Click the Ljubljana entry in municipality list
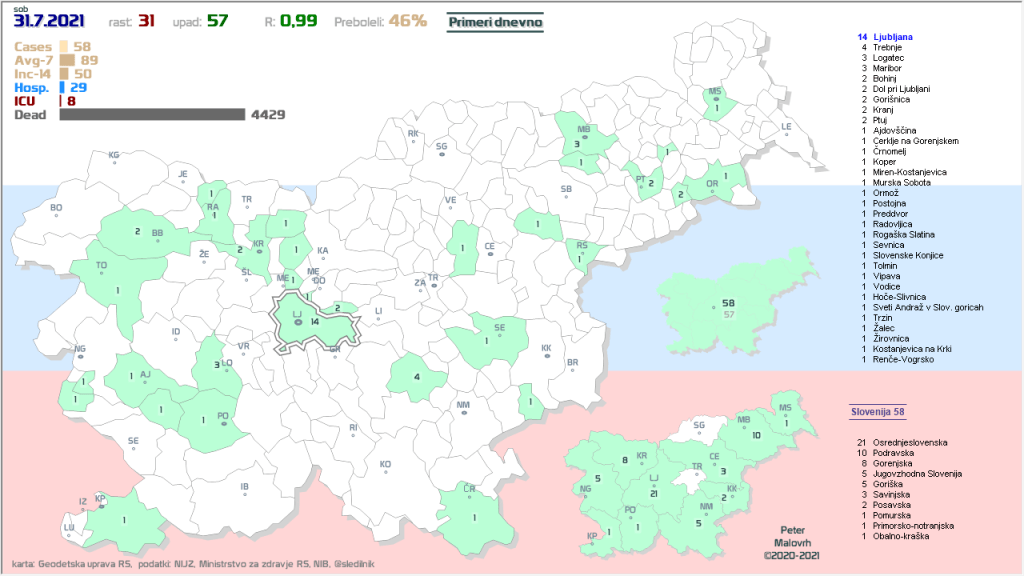1024x576 pixels. [893, 37]
